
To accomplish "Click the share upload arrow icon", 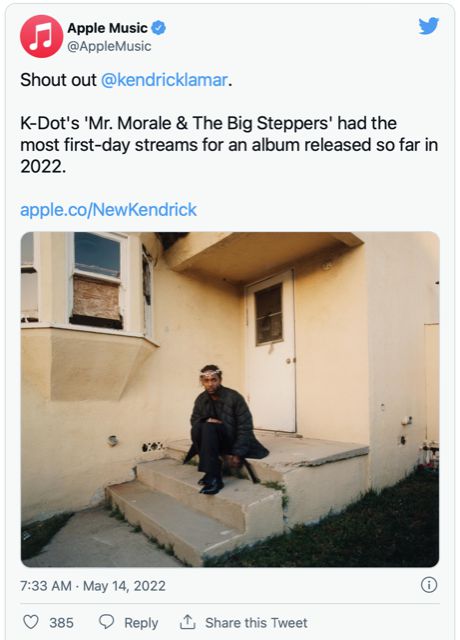I will click(187, 622).
